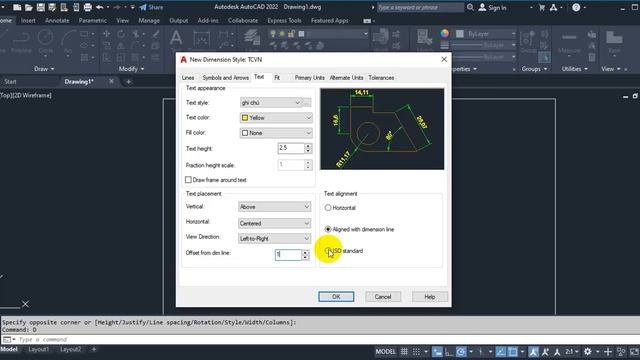This screenshot has width=640, height=360.
Task: Click the Save disk icon
Action: [x=40, y=7]
